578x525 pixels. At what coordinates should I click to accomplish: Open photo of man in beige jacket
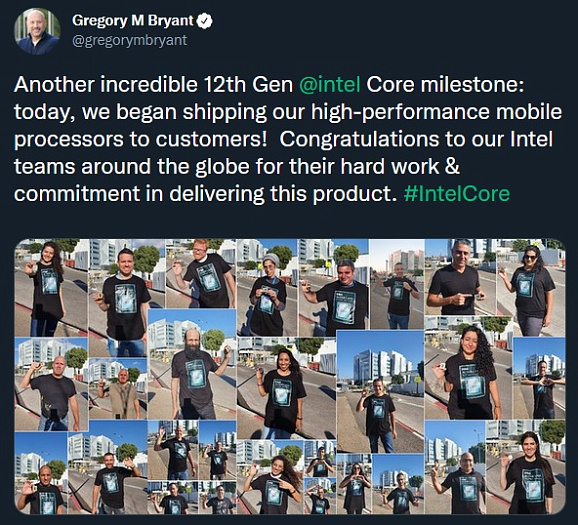point(118,388)
